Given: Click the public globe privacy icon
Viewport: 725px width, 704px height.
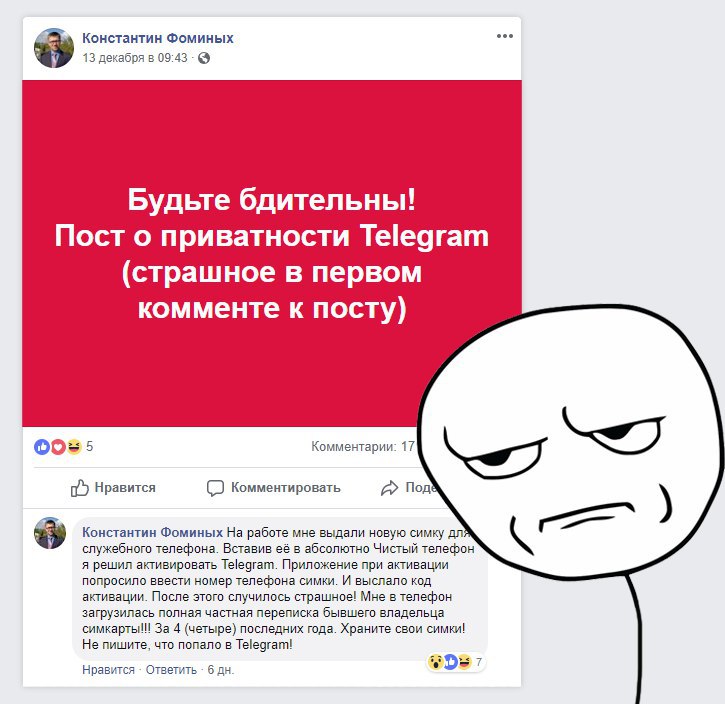Looking at the screenshot, I should 204,58.
